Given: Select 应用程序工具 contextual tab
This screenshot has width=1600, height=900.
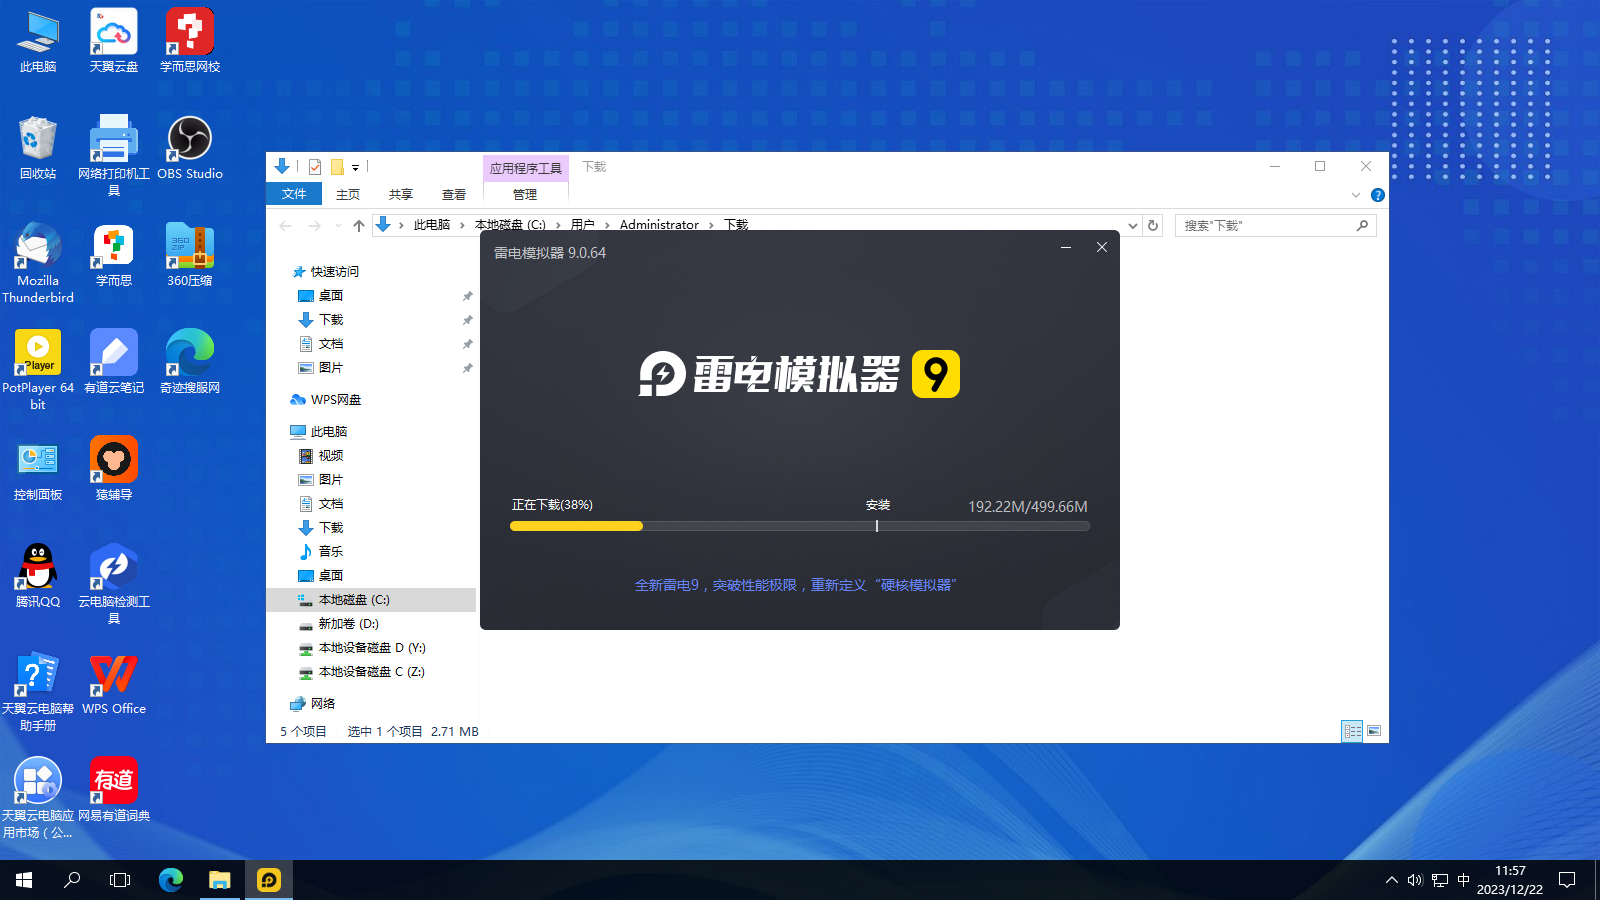Looking at the screenshot, I should (x=525, y=168).
